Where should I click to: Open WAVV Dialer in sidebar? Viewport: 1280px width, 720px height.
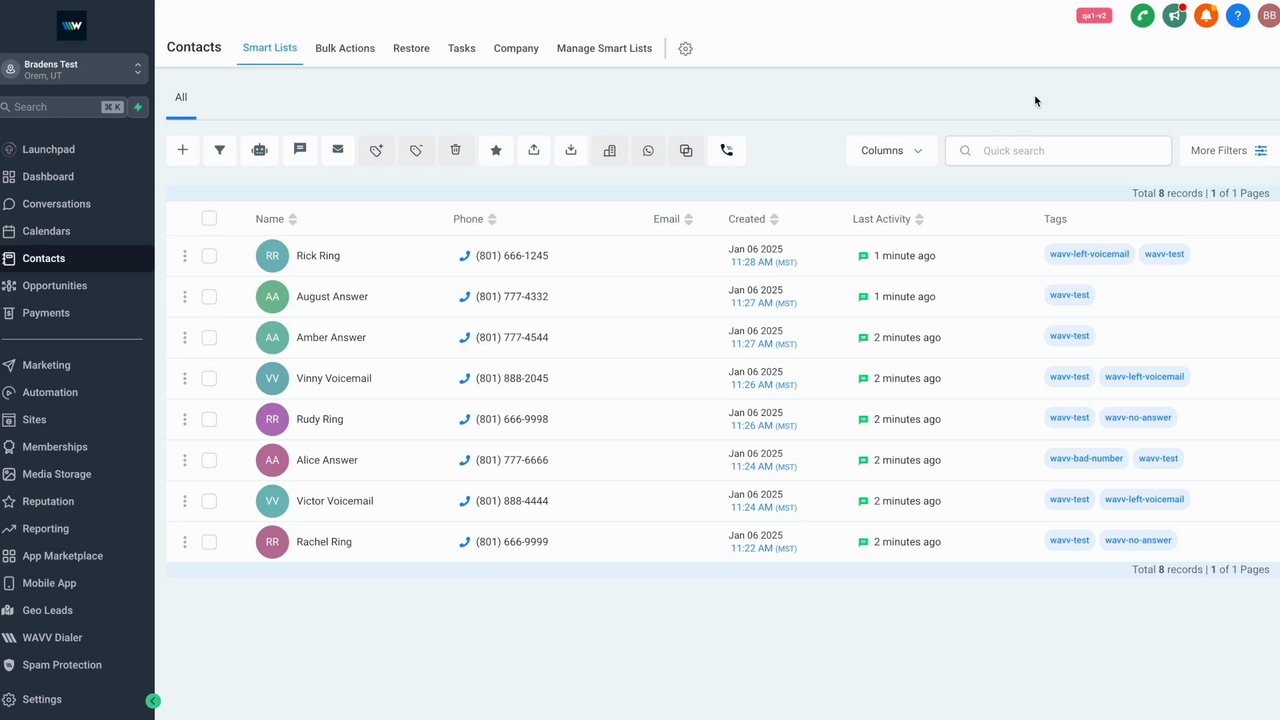click(x=52, y=638)
